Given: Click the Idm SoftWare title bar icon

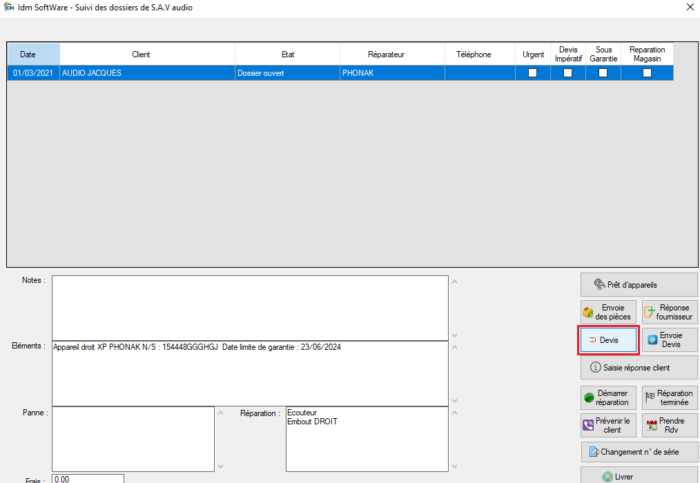Looking at the screenshot, I should coord(8,7).
